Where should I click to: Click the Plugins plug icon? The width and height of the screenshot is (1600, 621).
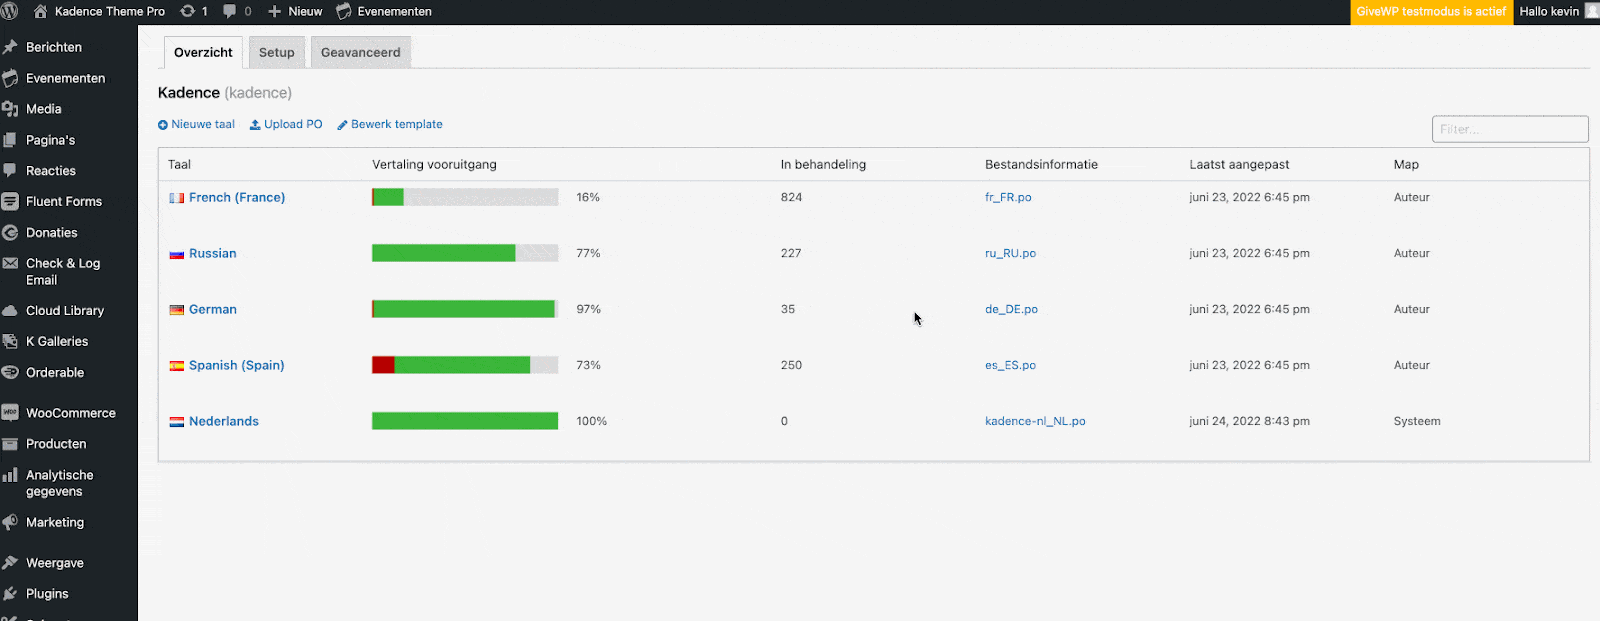click(10, 594)
